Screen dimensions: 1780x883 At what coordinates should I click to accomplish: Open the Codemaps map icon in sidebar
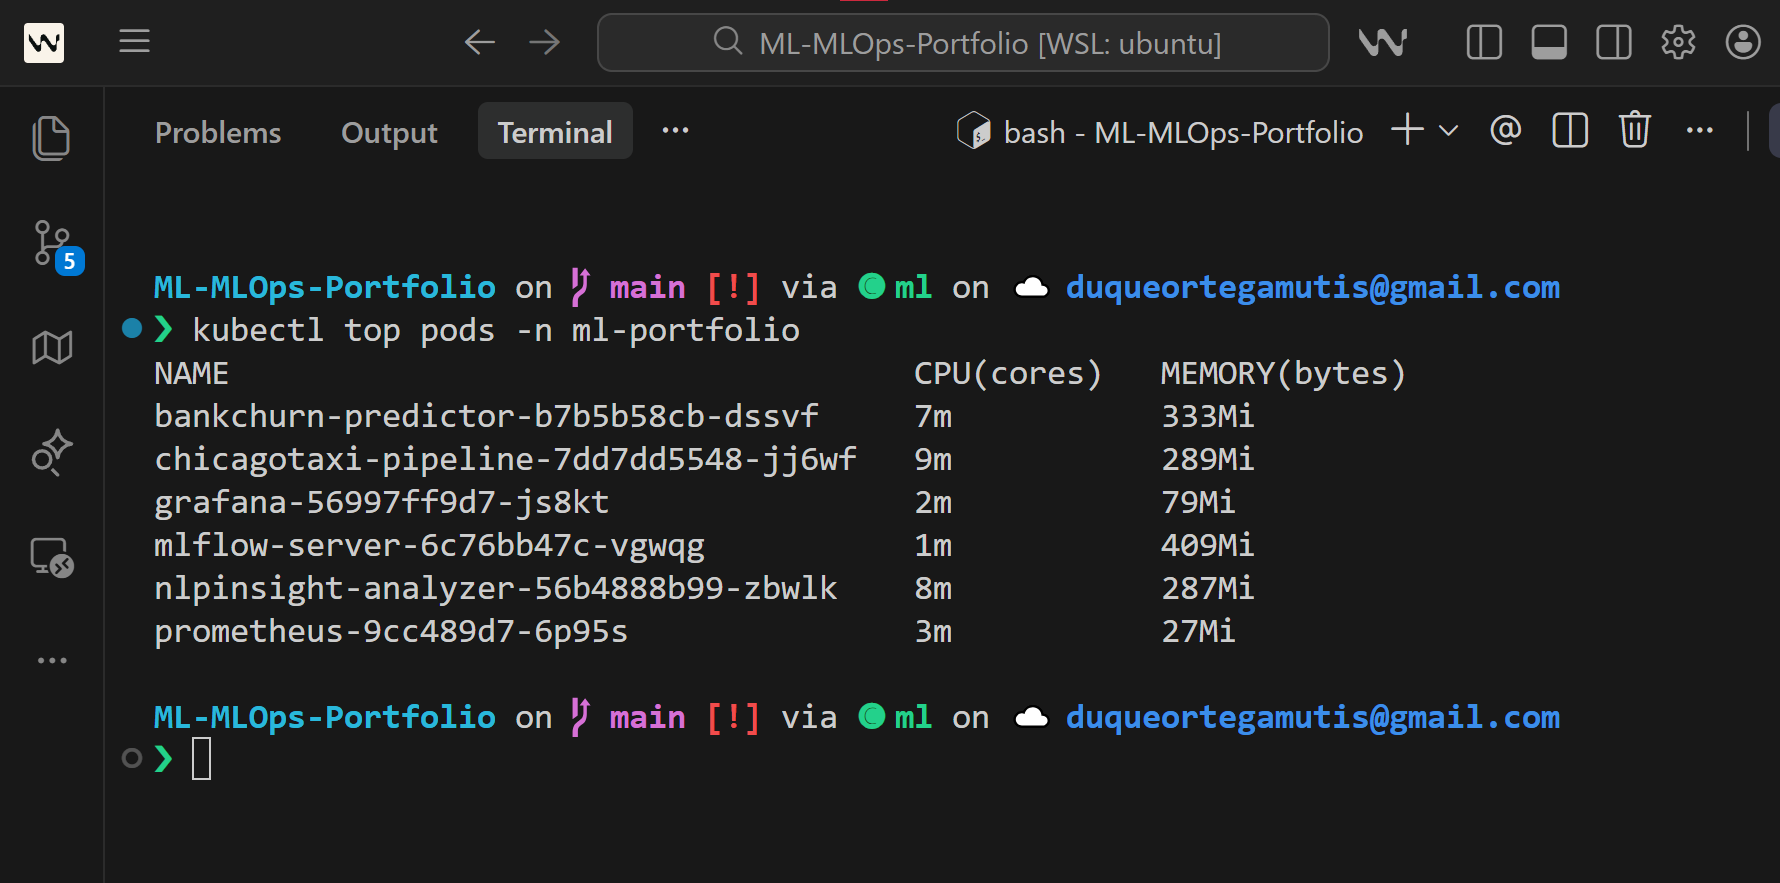click(52, 348)
